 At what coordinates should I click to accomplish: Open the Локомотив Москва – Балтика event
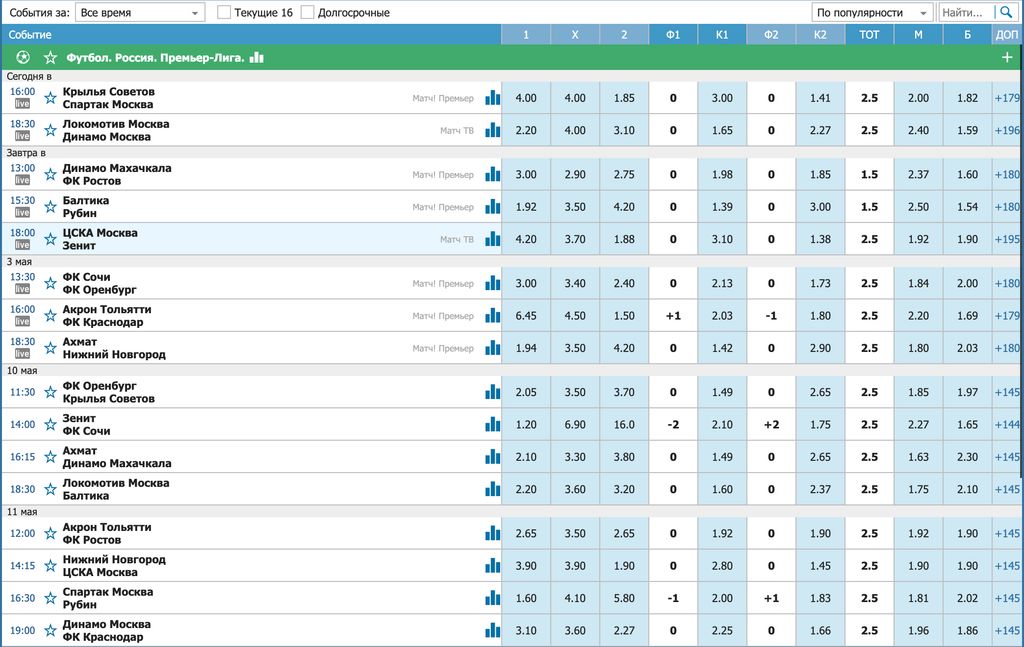coord(116,489)
